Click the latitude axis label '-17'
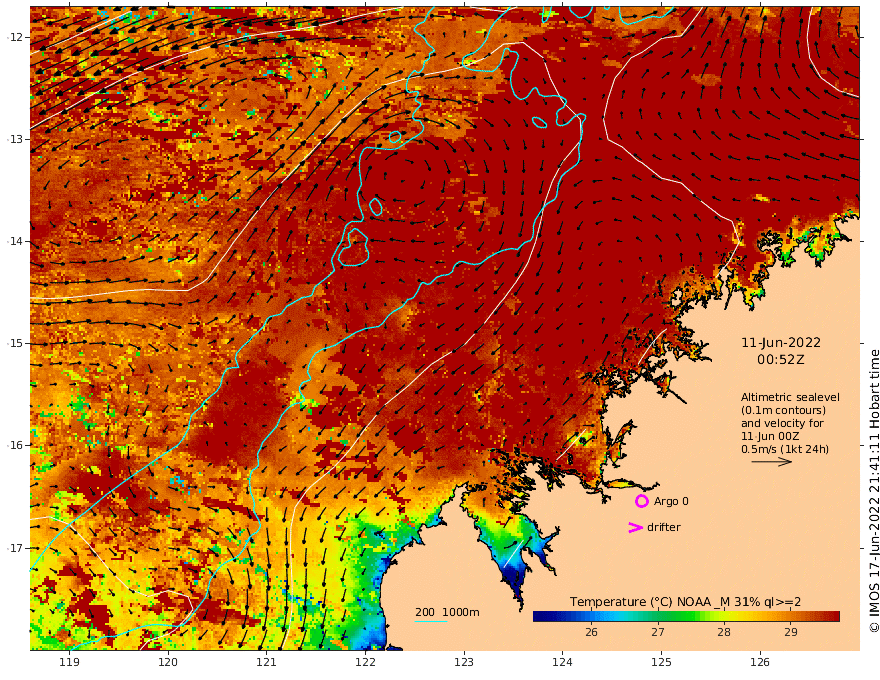Viewport: 880px width, 680px height. [15, 548]
